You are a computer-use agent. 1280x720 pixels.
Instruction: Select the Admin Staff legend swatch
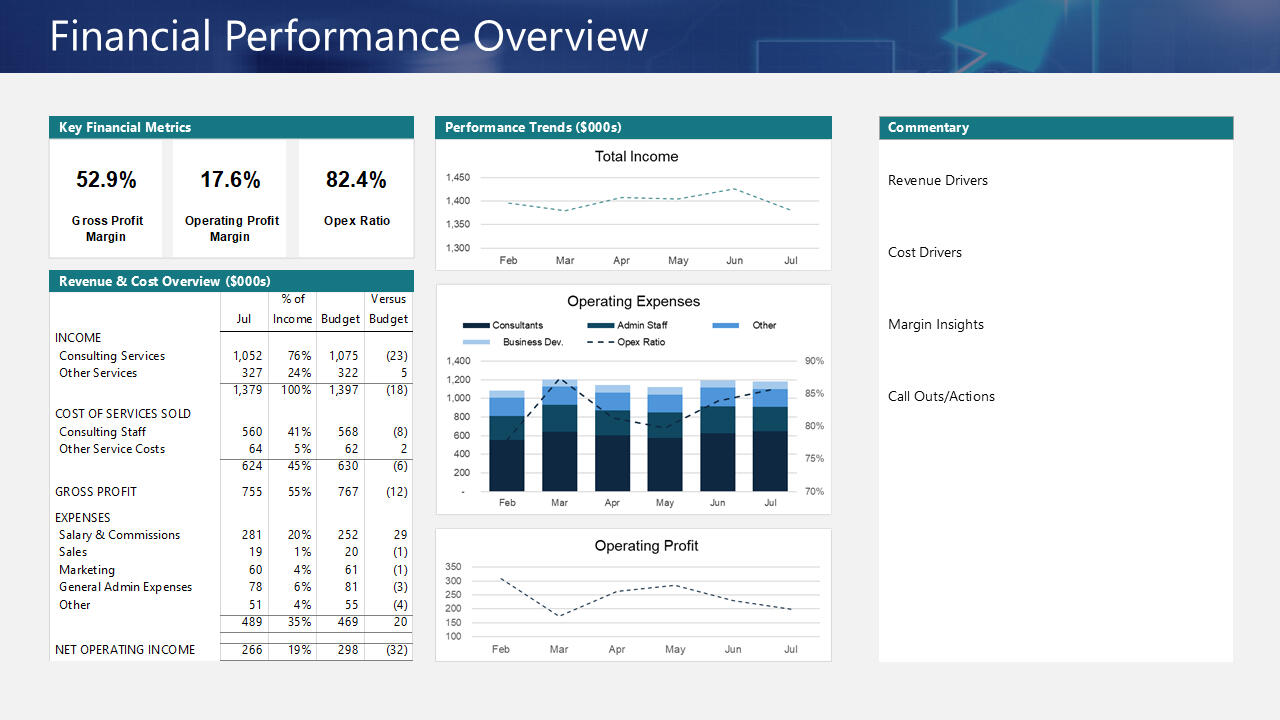tap(600, 325)
